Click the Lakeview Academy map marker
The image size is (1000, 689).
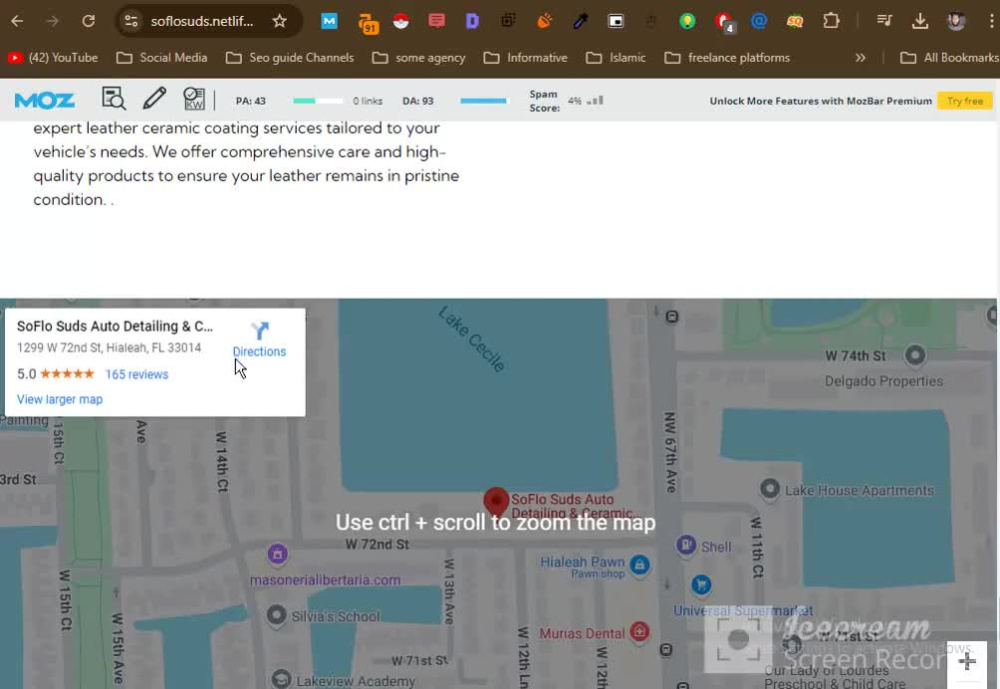[x=281, y=679]
